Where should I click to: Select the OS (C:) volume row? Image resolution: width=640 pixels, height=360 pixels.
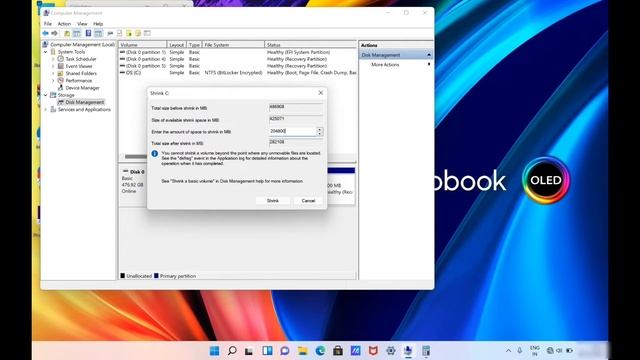[x=238, y=73]
